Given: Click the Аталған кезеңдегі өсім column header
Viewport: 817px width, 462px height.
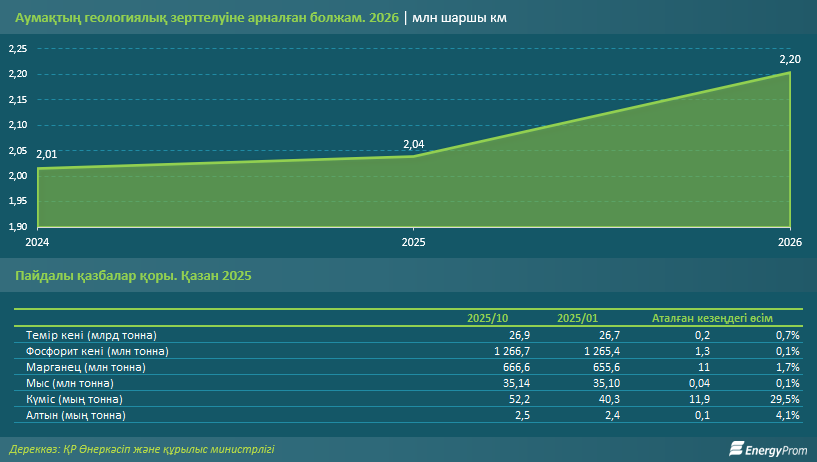Looking at the screenshot, I should coord(711,318).
